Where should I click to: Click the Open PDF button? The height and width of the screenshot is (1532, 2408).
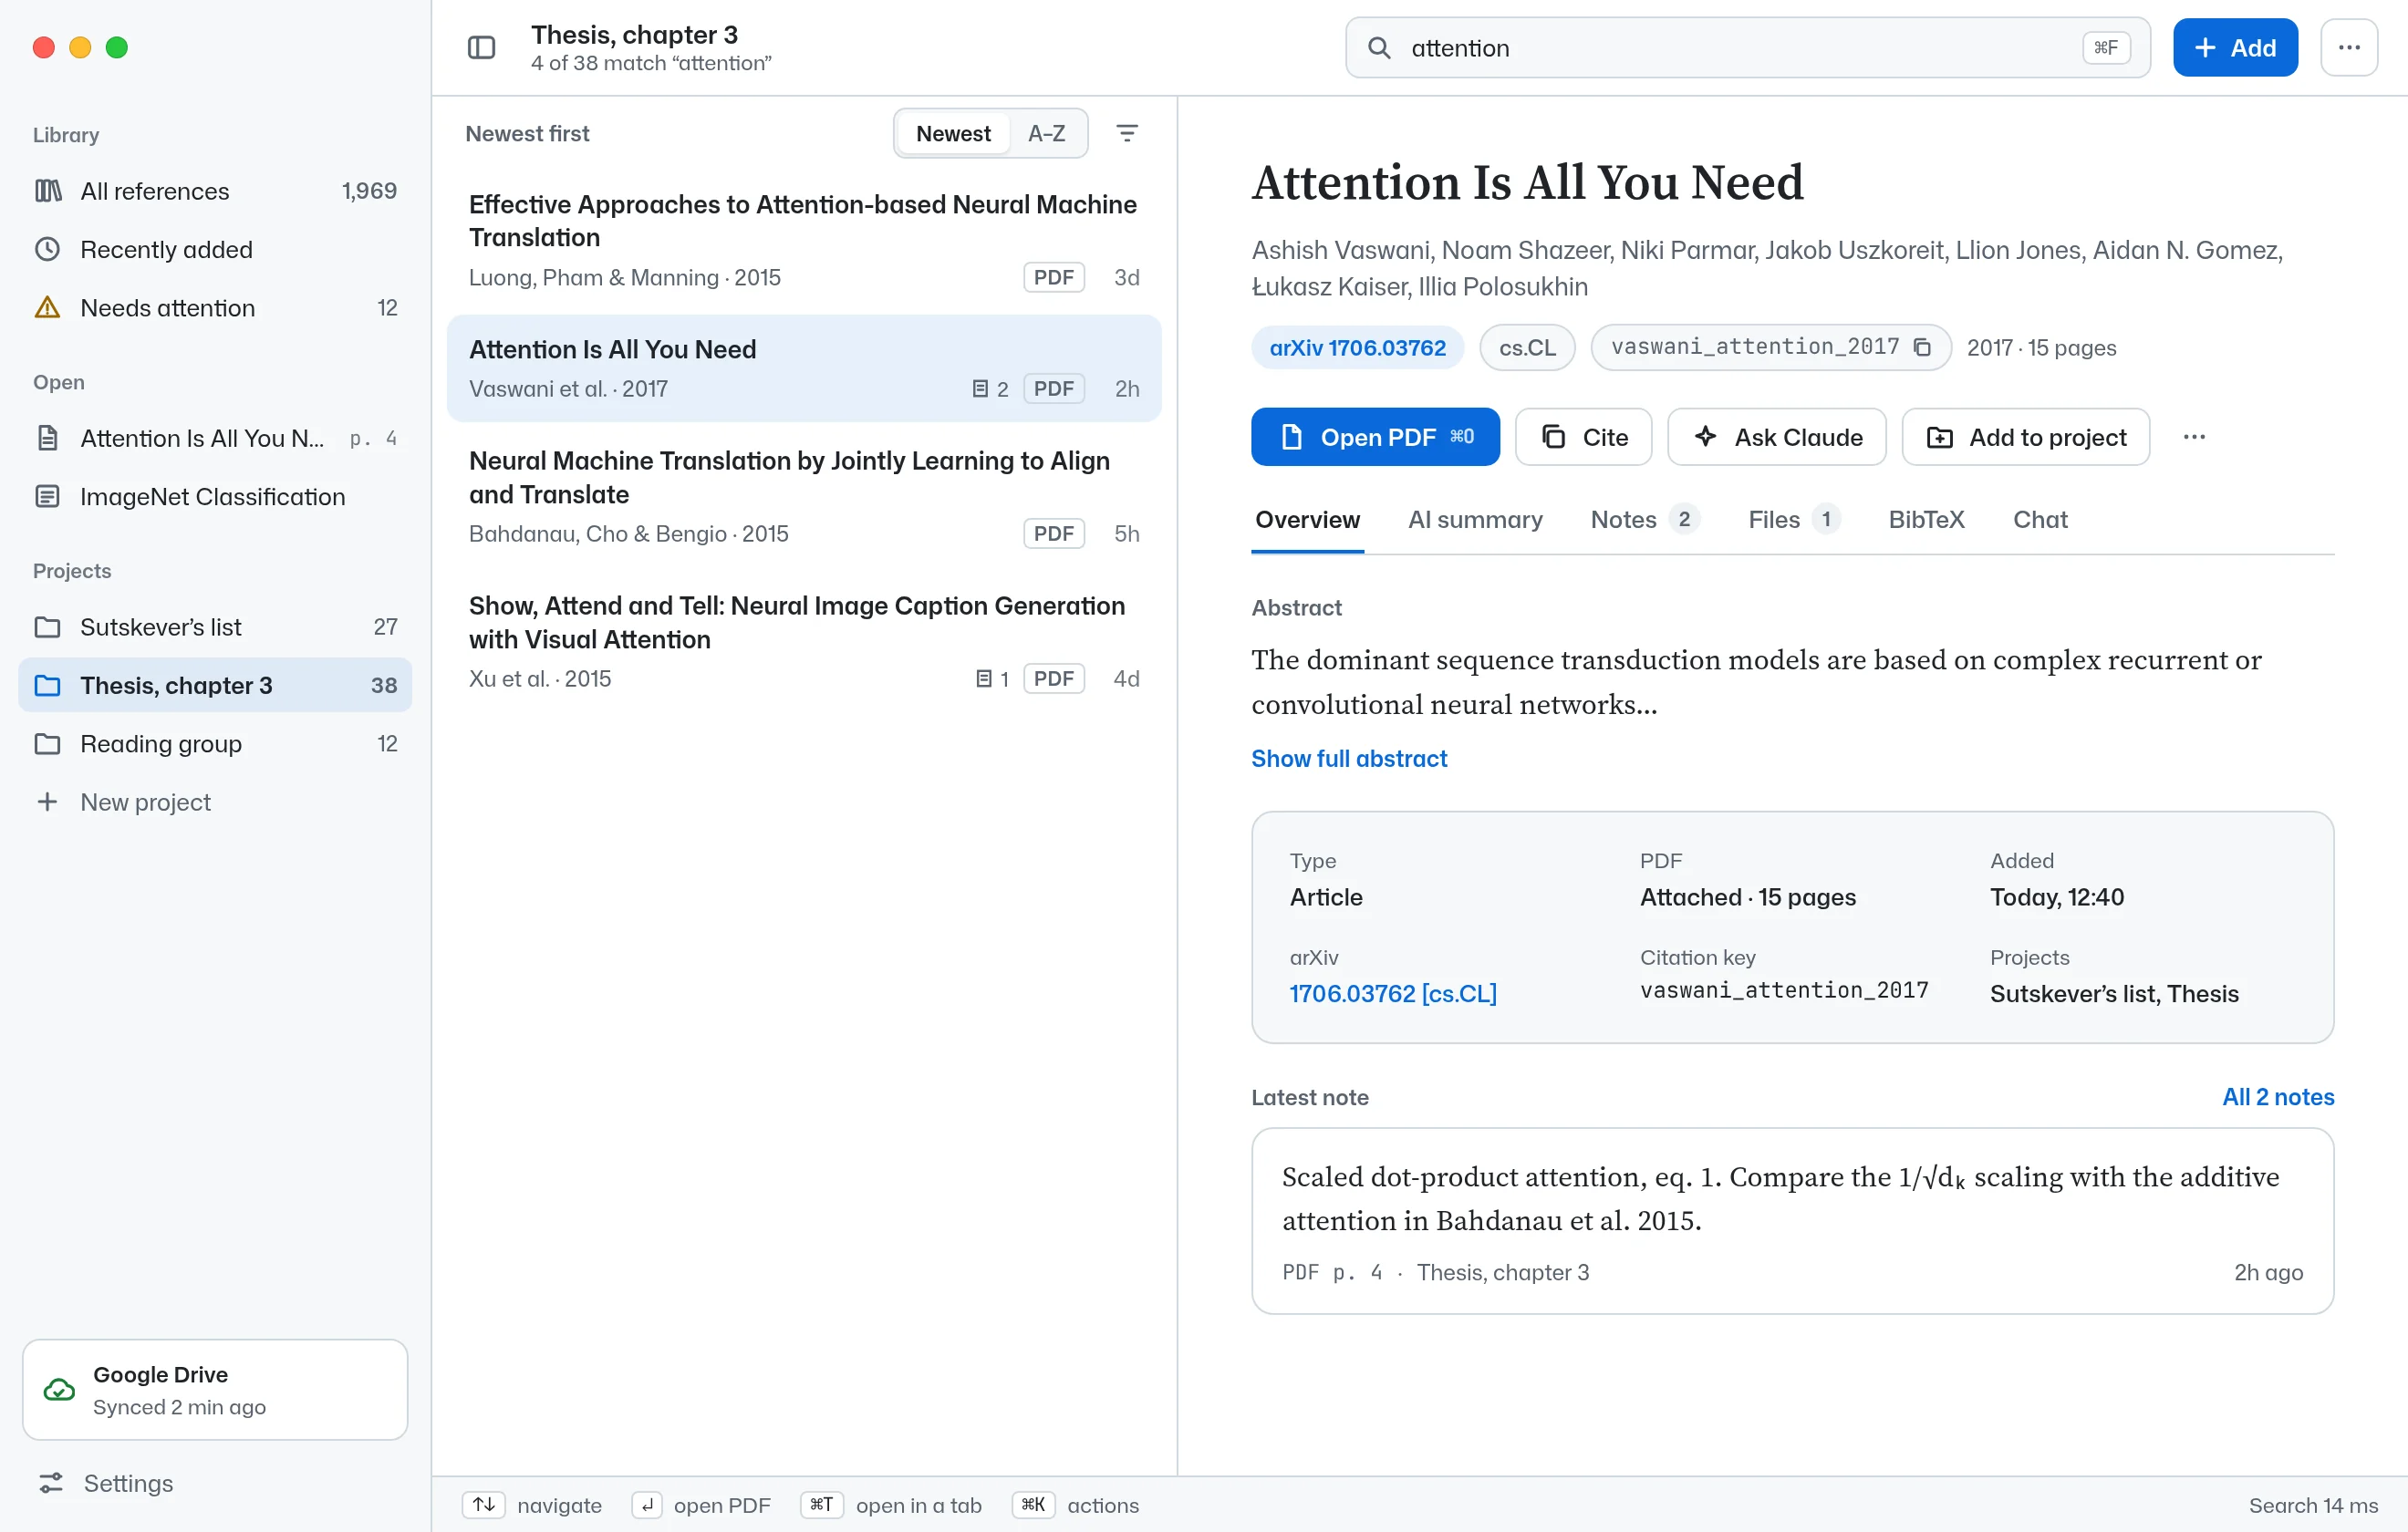point(1375,437)
